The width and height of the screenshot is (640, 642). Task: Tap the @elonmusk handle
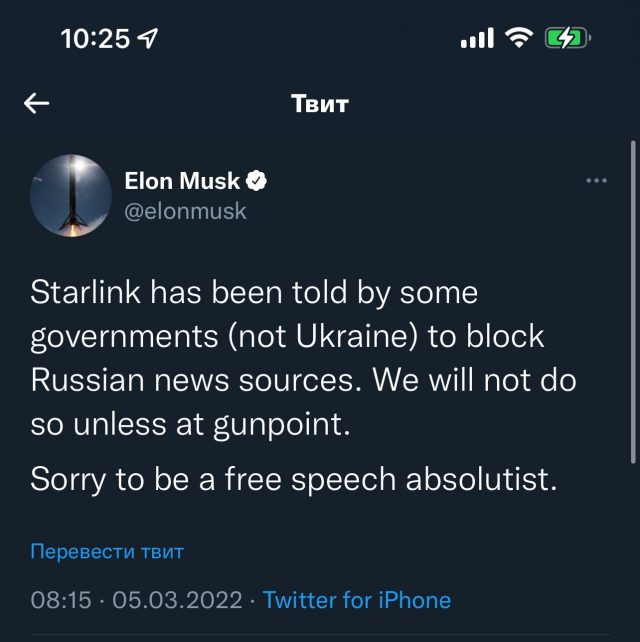185,211
